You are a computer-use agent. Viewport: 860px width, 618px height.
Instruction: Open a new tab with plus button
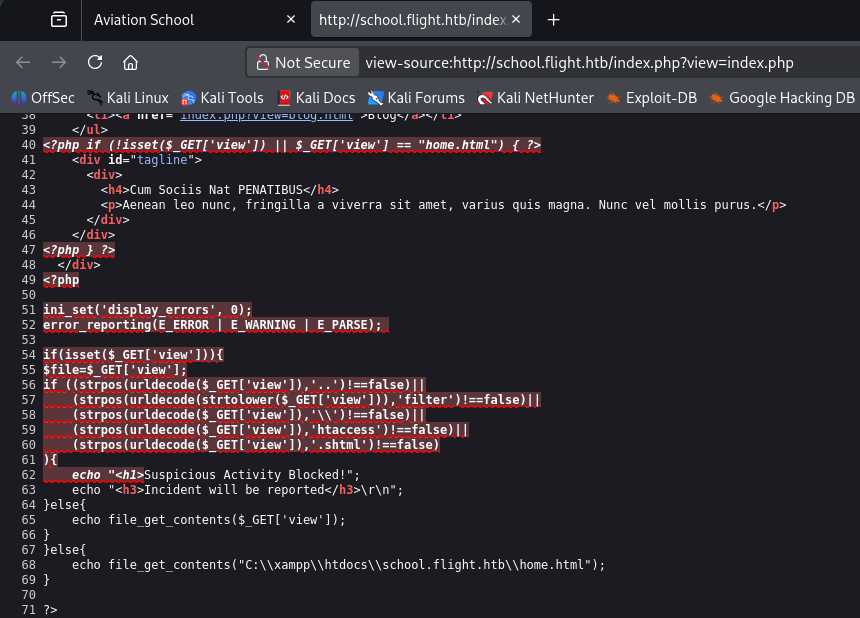click(553, 20)
